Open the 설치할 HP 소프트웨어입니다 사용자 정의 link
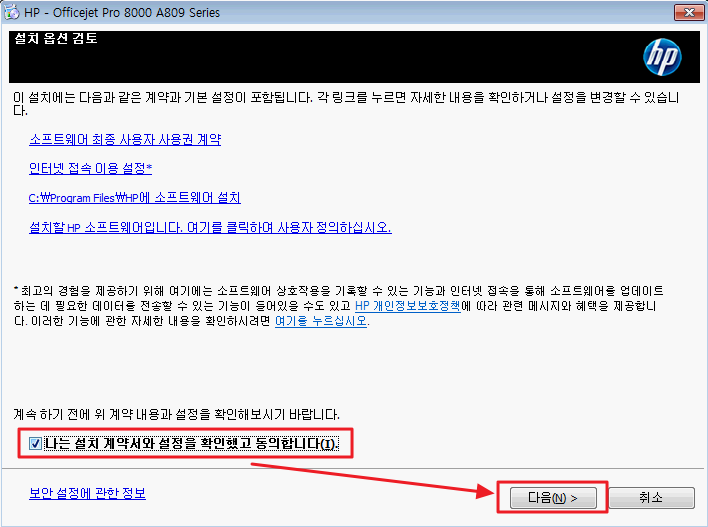The height and width of the screenshot is (527, 708). click(210, 227)
